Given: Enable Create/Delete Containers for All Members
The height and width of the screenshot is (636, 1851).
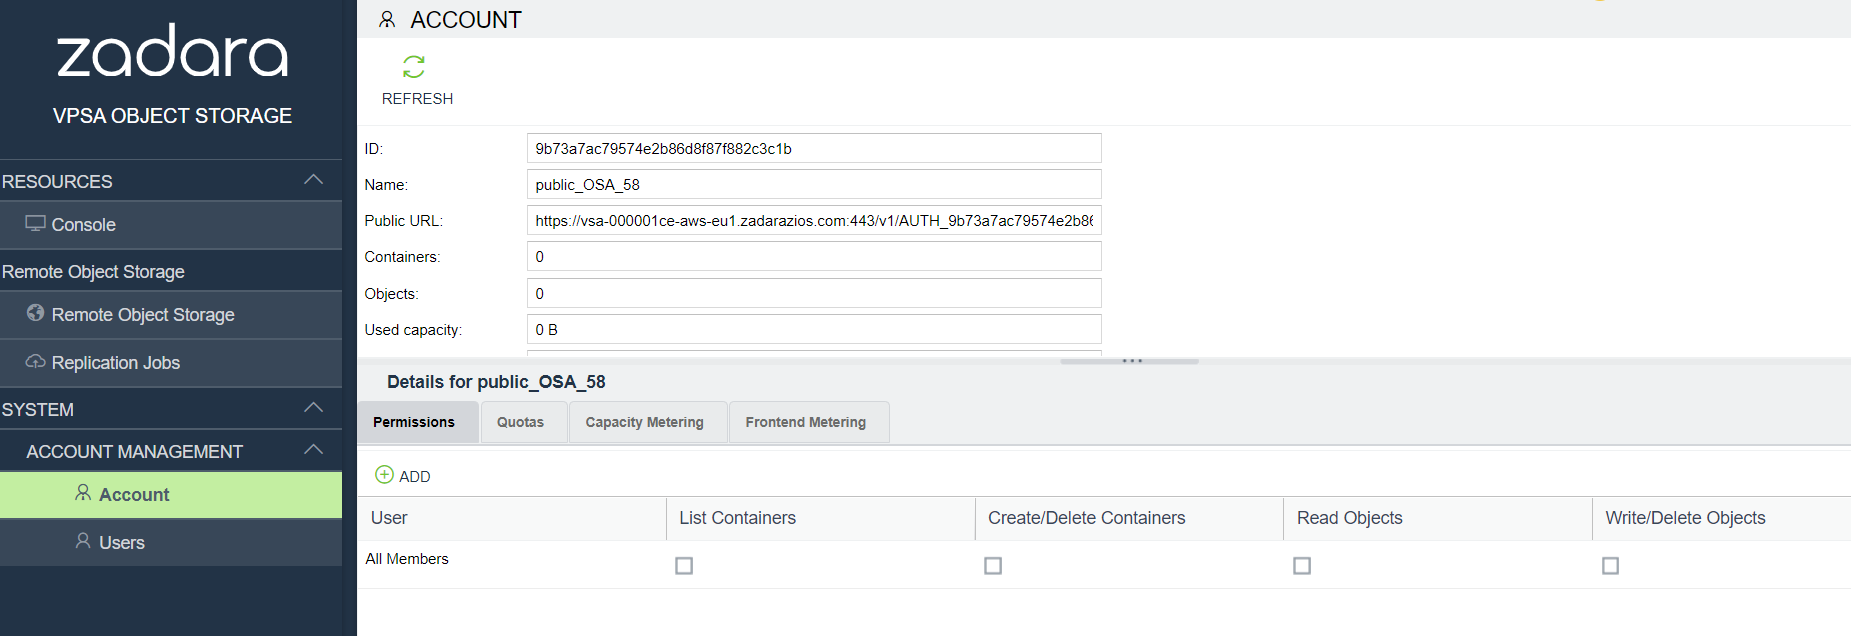Looking at the screenshot, I should 993,566.
